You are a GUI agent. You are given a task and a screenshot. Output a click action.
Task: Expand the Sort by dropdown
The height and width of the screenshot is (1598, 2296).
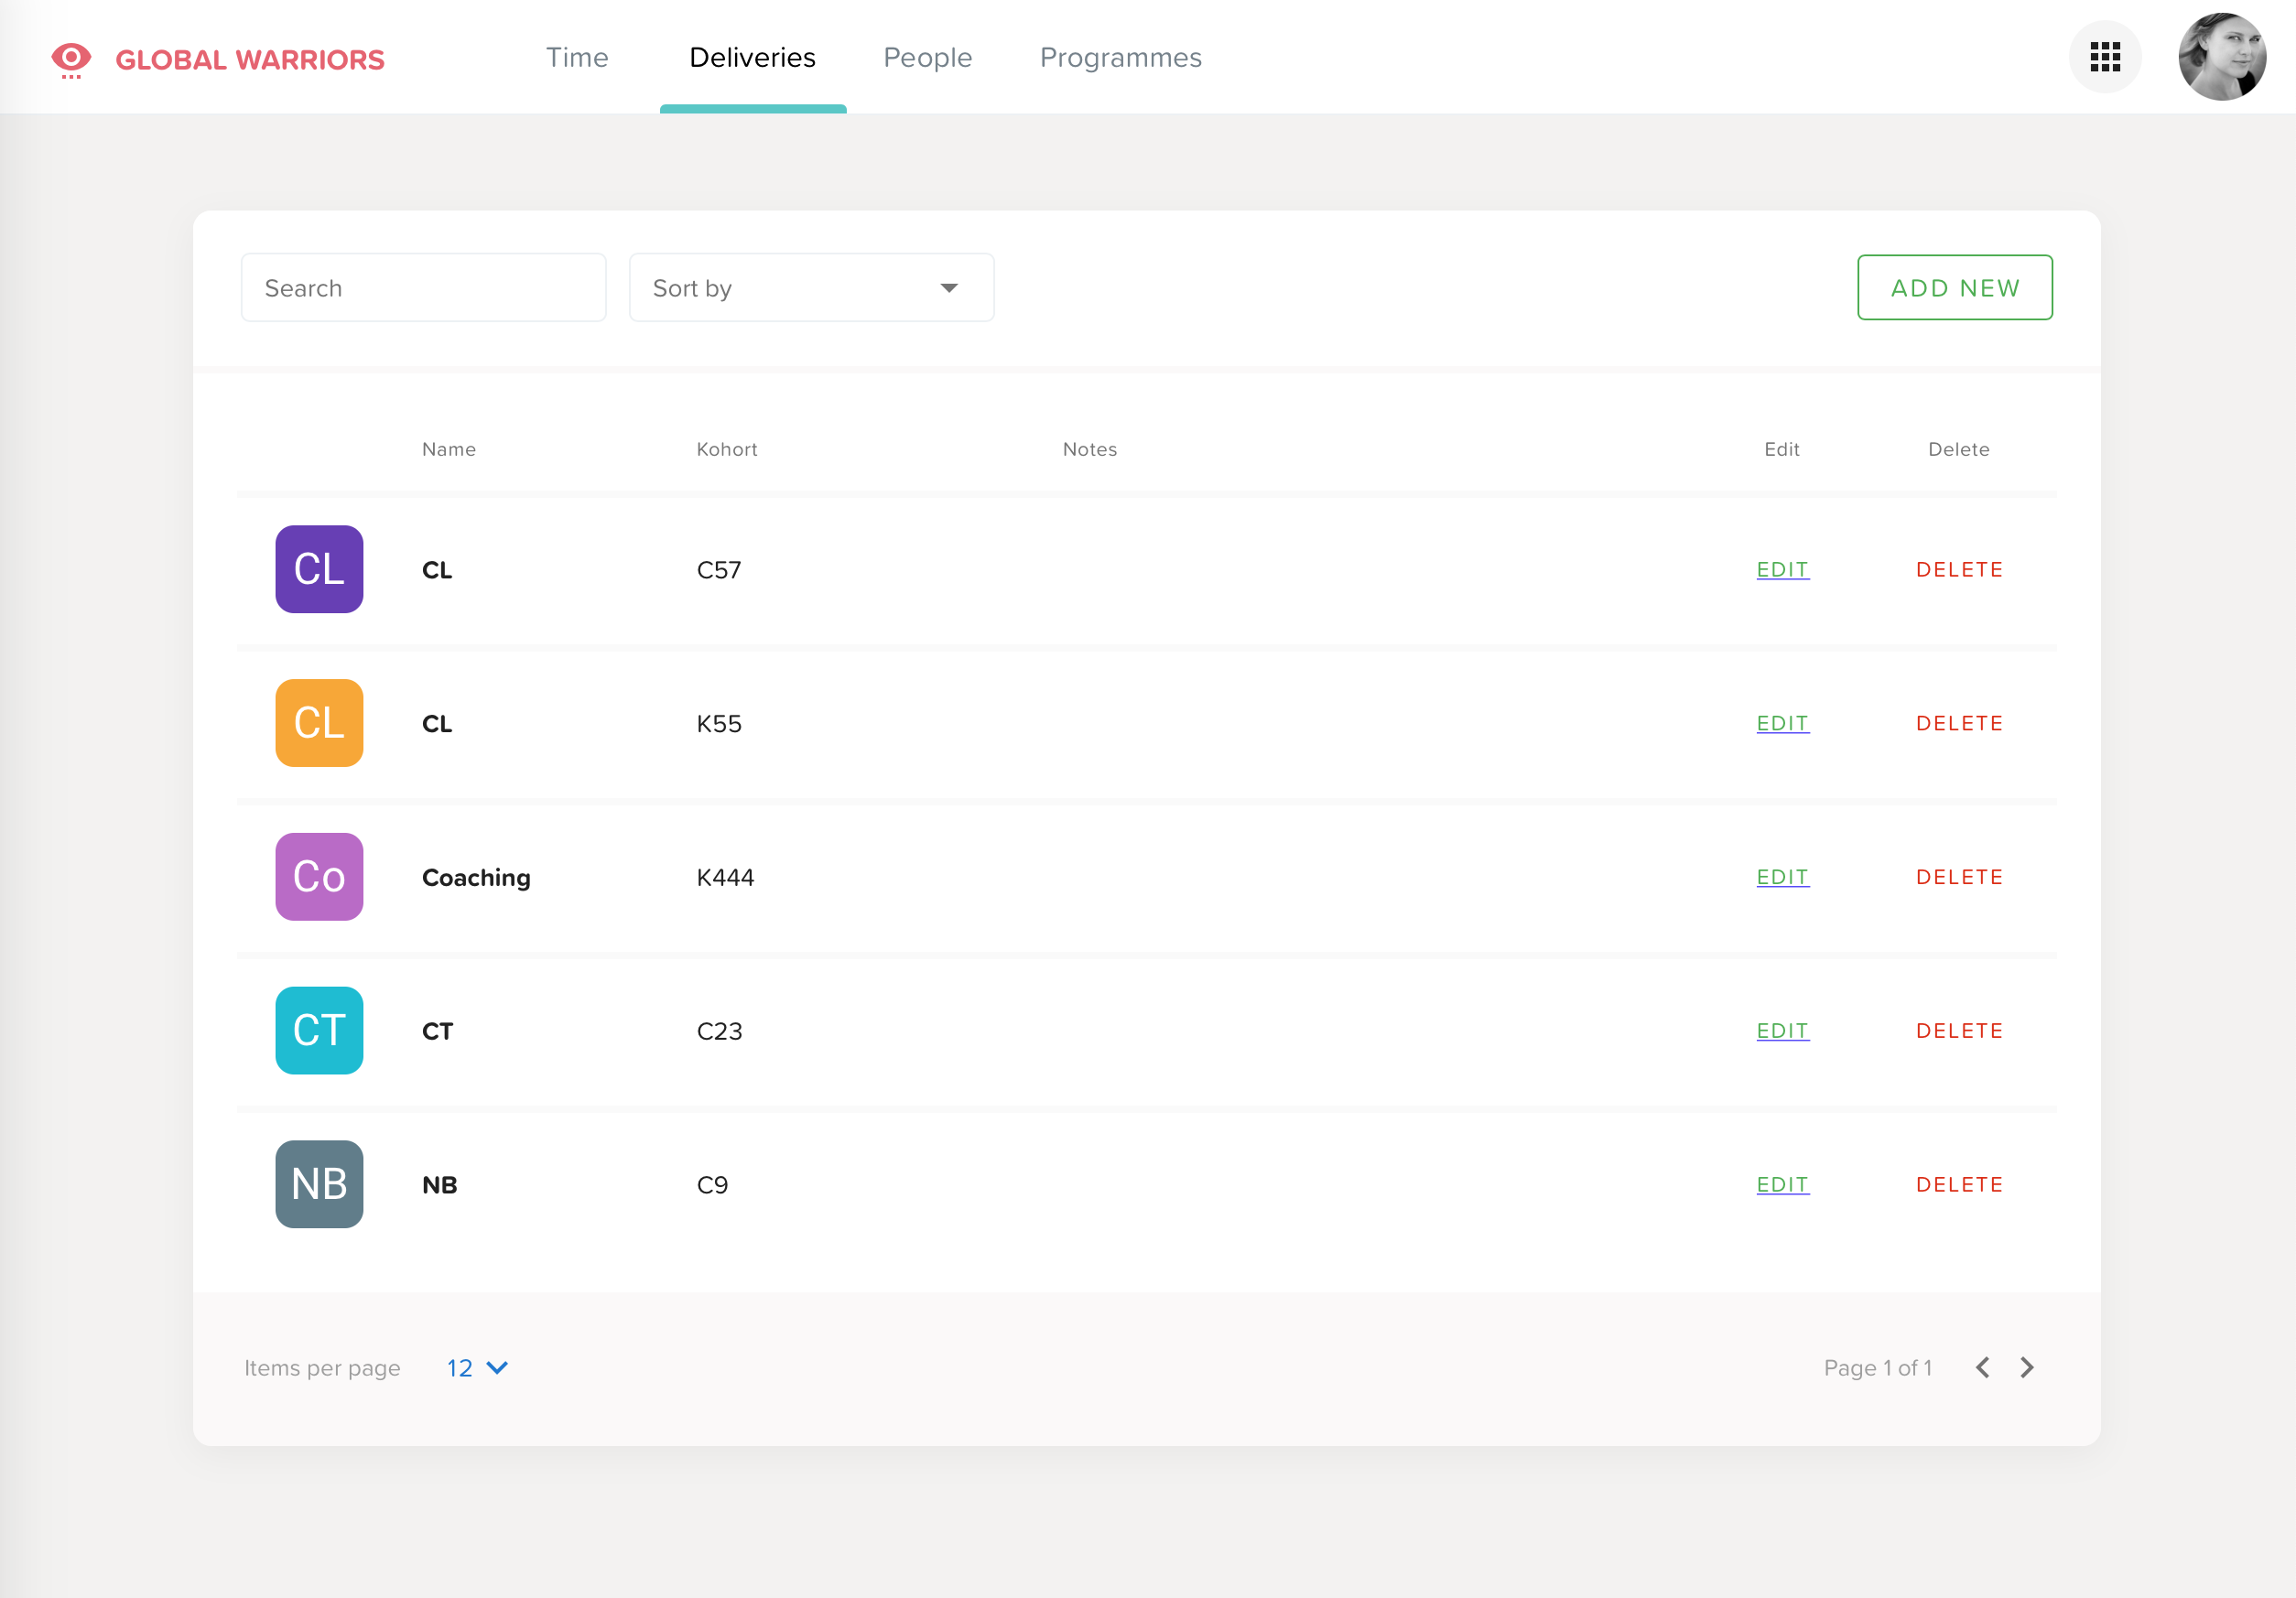811,288
